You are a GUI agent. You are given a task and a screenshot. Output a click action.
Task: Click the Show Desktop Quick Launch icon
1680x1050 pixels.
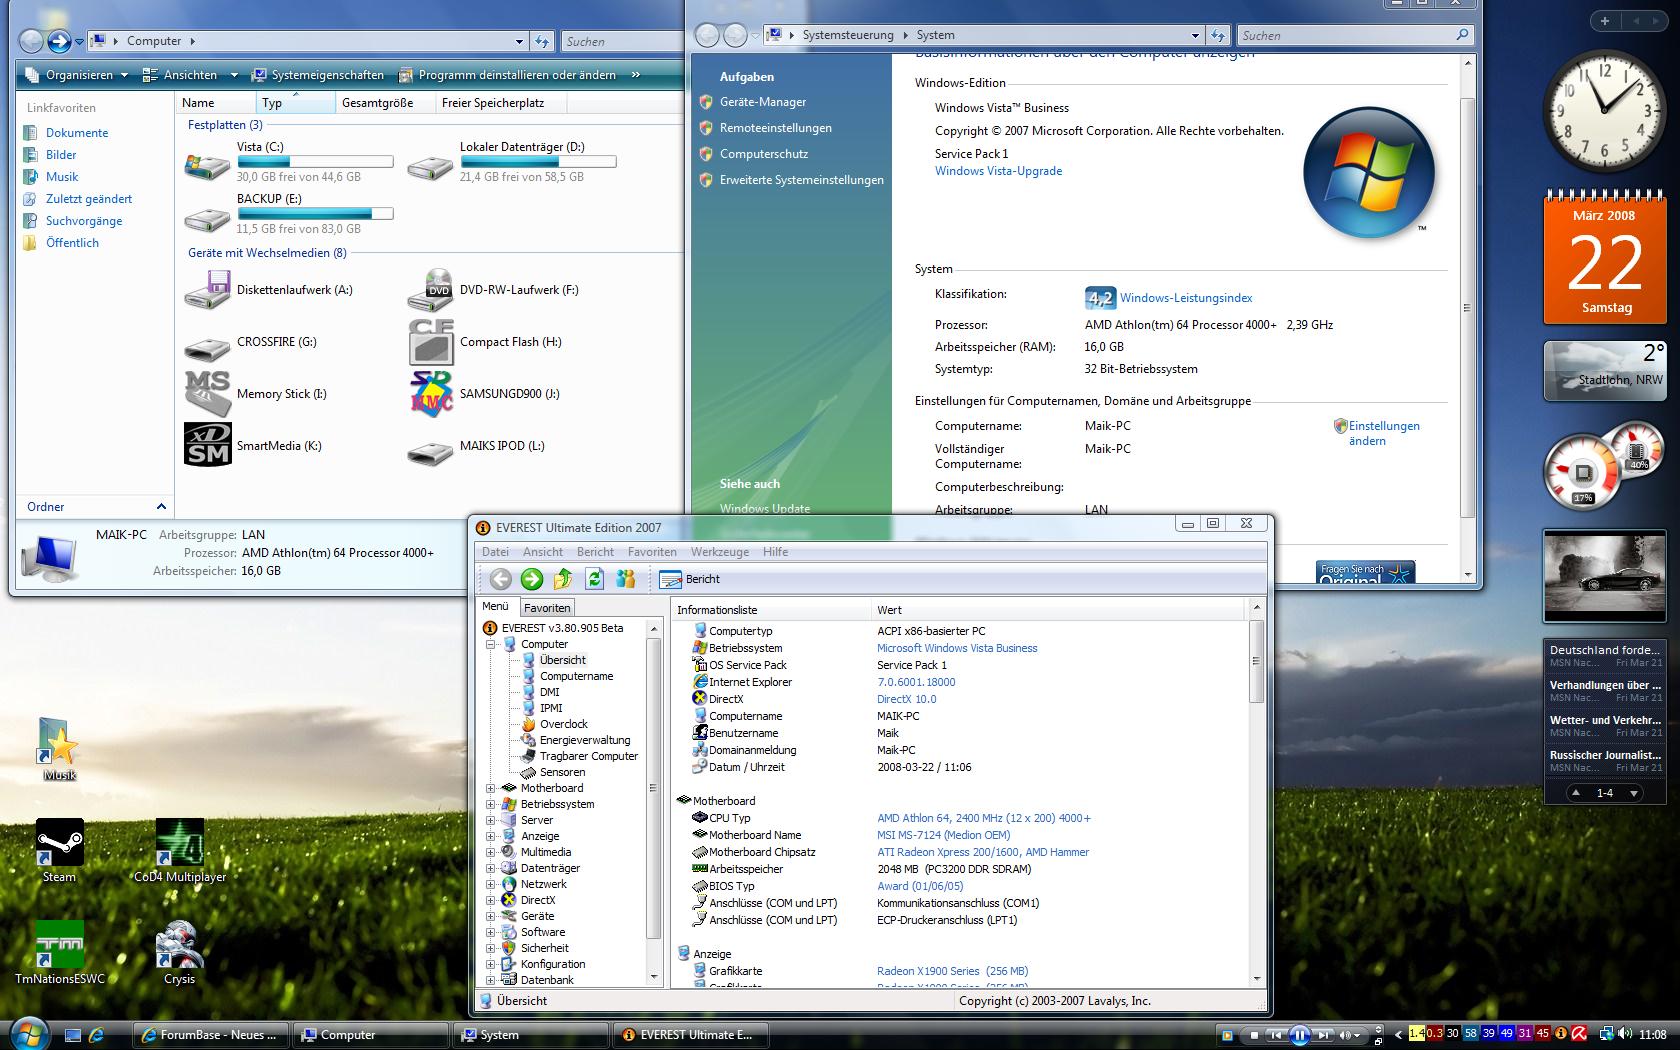click(72, 1035)
